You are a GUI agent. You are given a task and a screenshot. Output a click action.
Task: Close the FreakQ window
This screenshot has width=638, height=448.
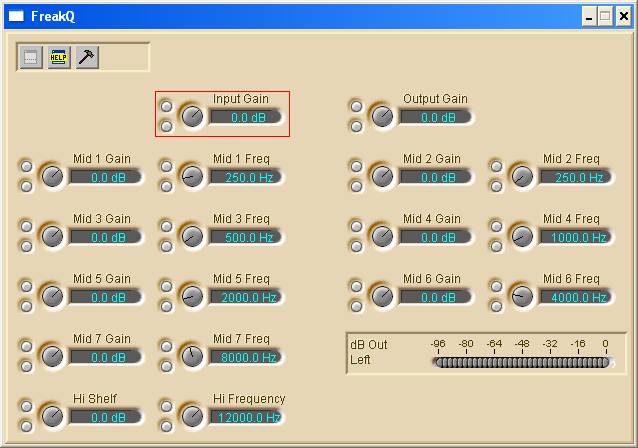pyautogui.click(x=623, y=17)
